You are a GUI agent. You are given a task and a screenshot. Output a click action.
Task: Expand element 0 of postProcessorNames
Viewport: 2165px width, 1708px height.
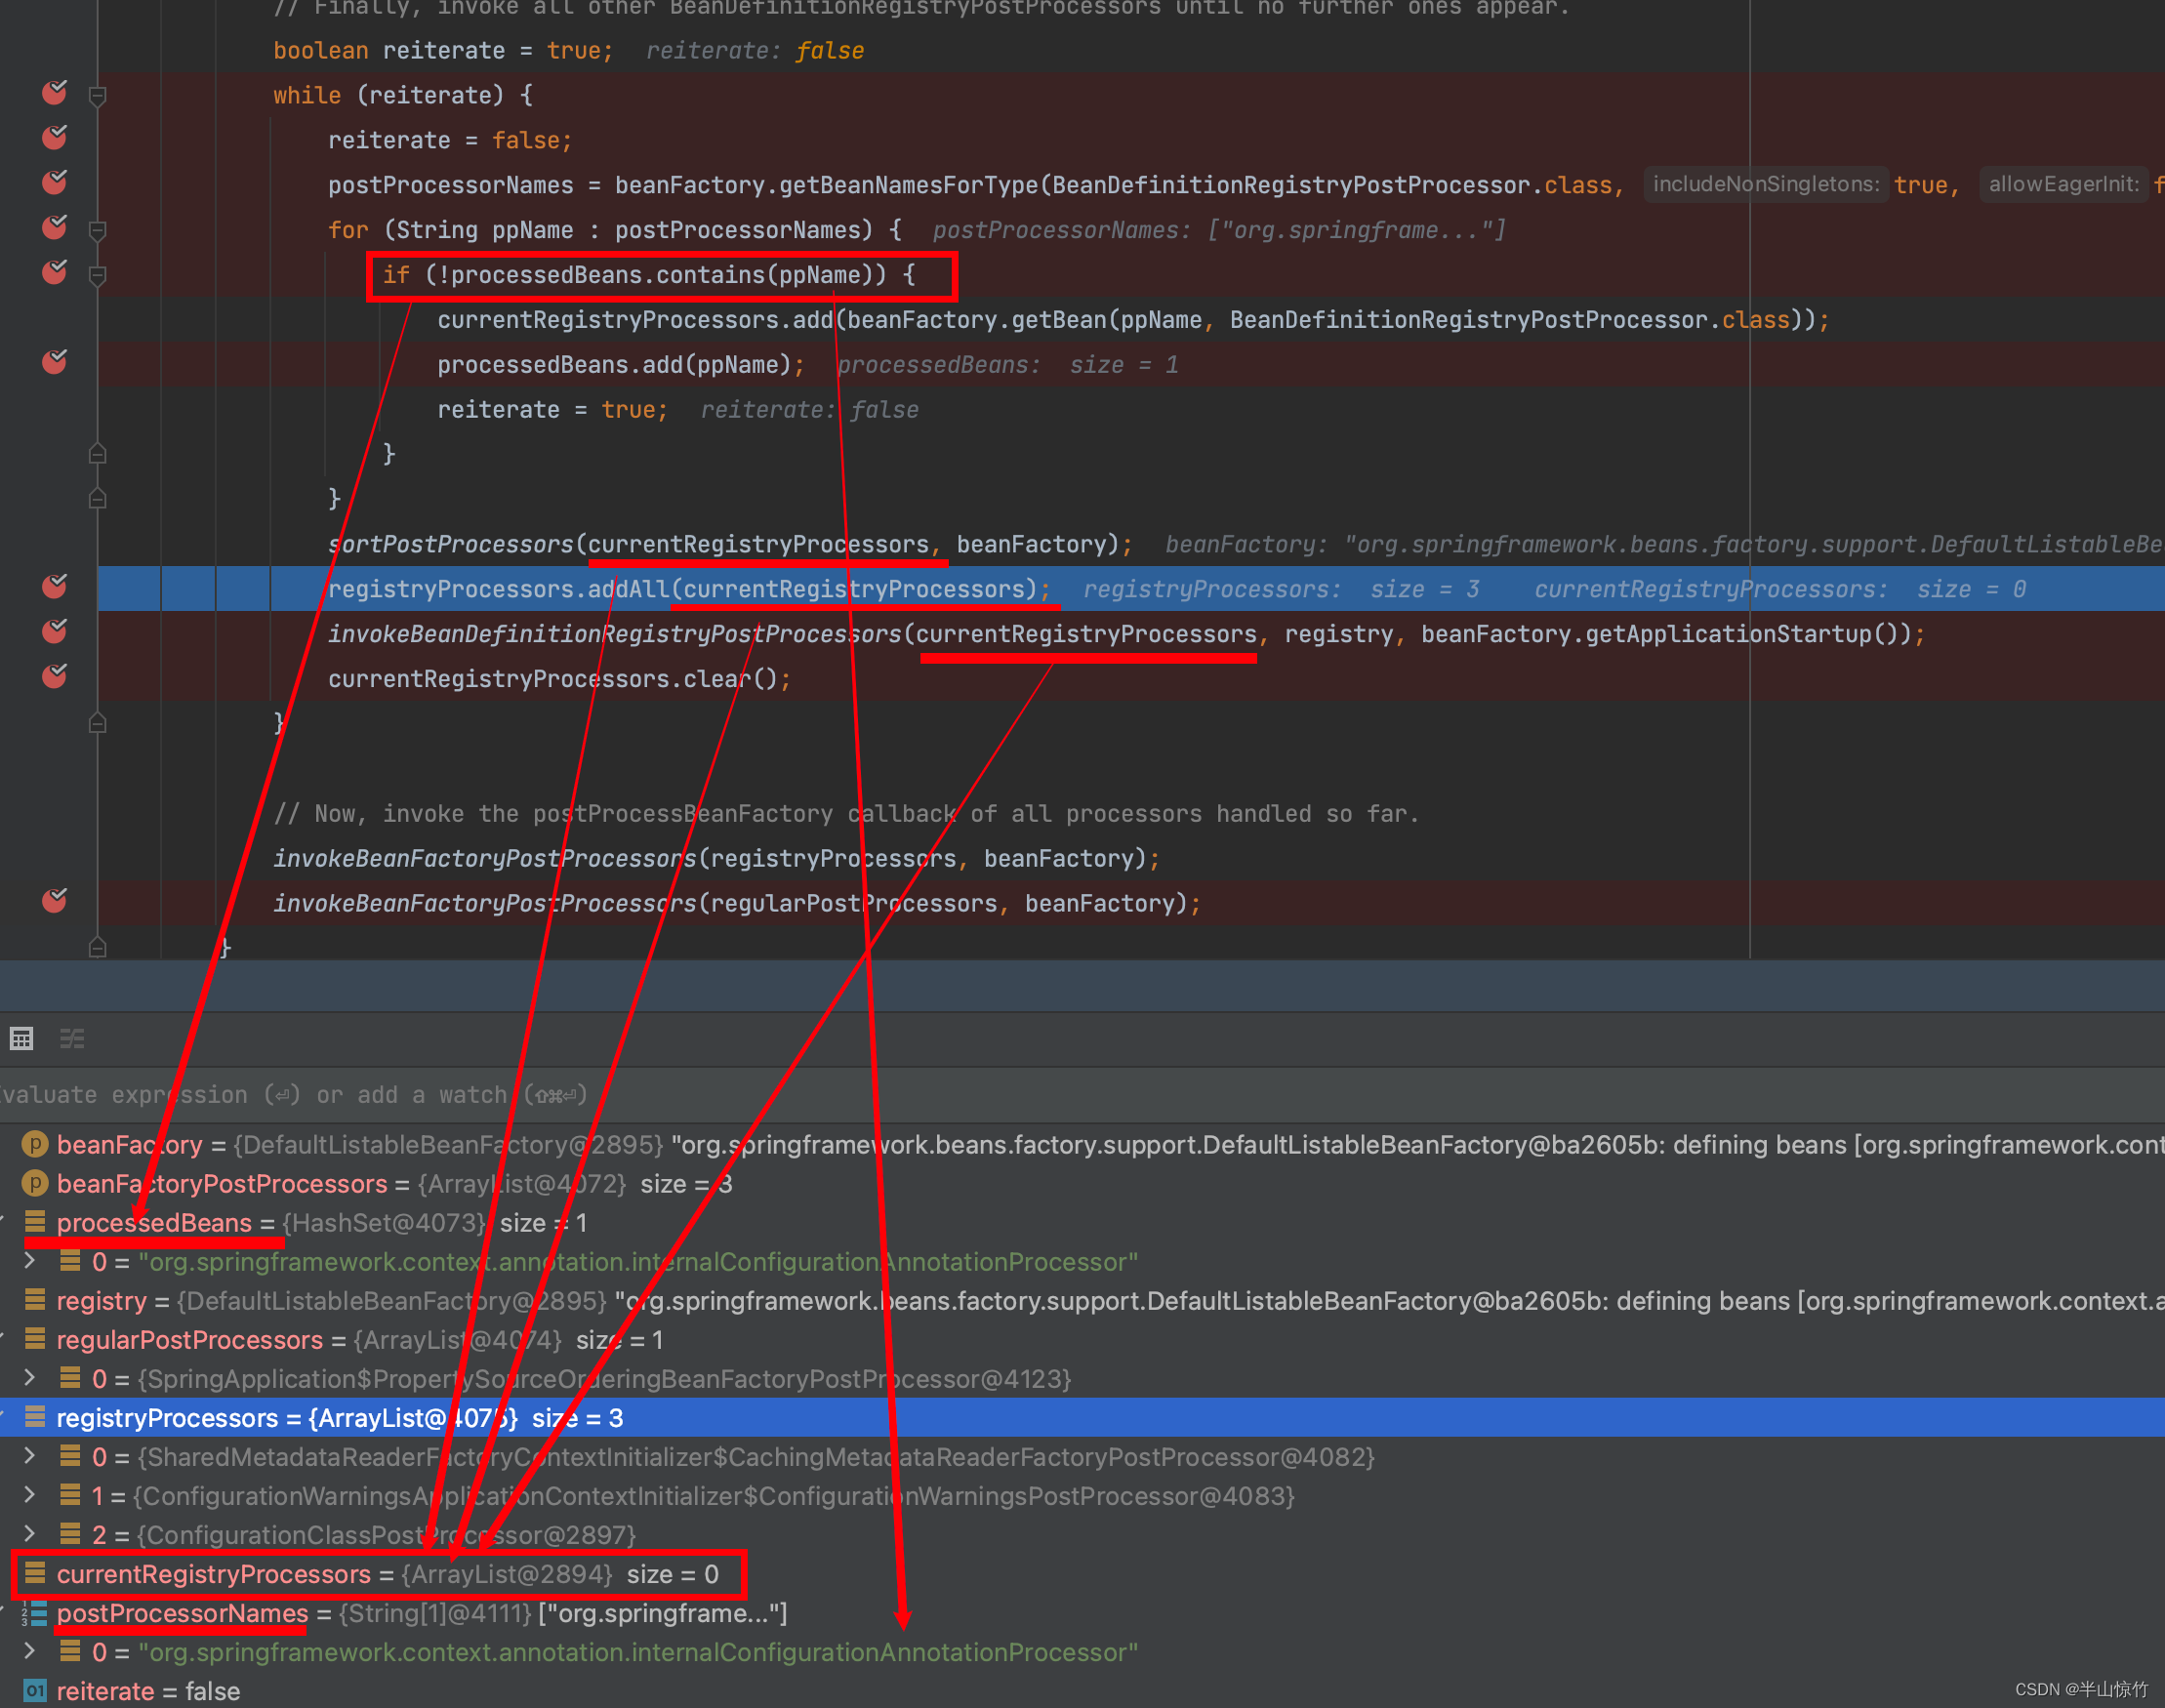30,1651
